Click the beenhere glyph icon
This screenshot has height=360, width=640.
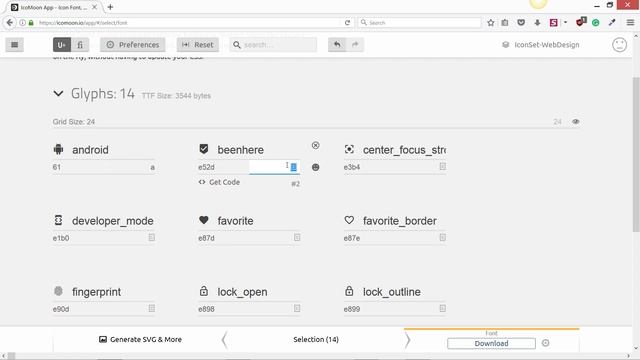pyautogui.click(x=204, y=149)
